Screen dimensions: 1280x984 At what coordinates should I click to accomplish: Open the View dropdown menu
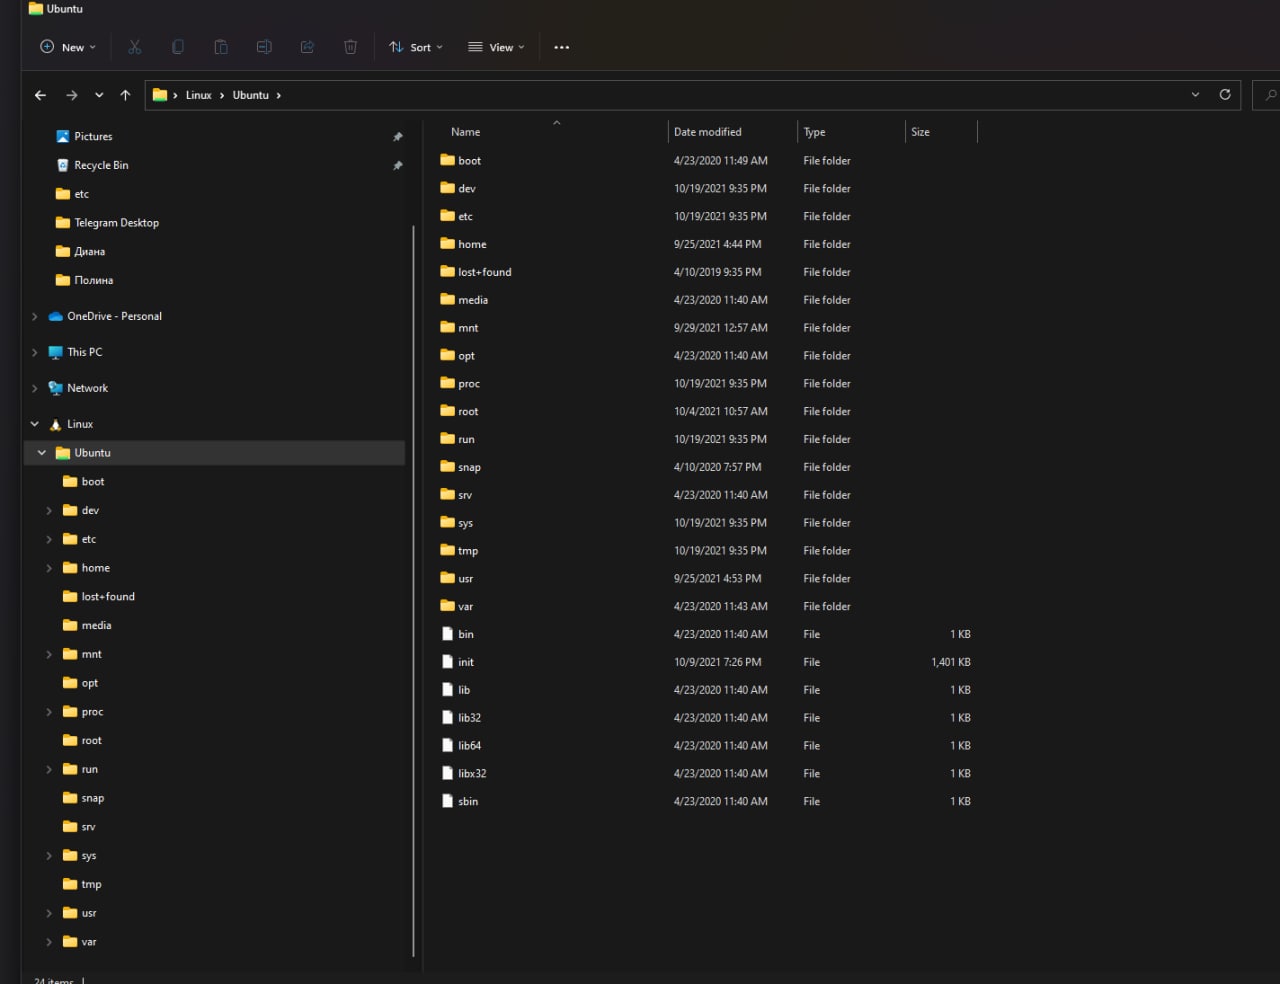[496, 47]
